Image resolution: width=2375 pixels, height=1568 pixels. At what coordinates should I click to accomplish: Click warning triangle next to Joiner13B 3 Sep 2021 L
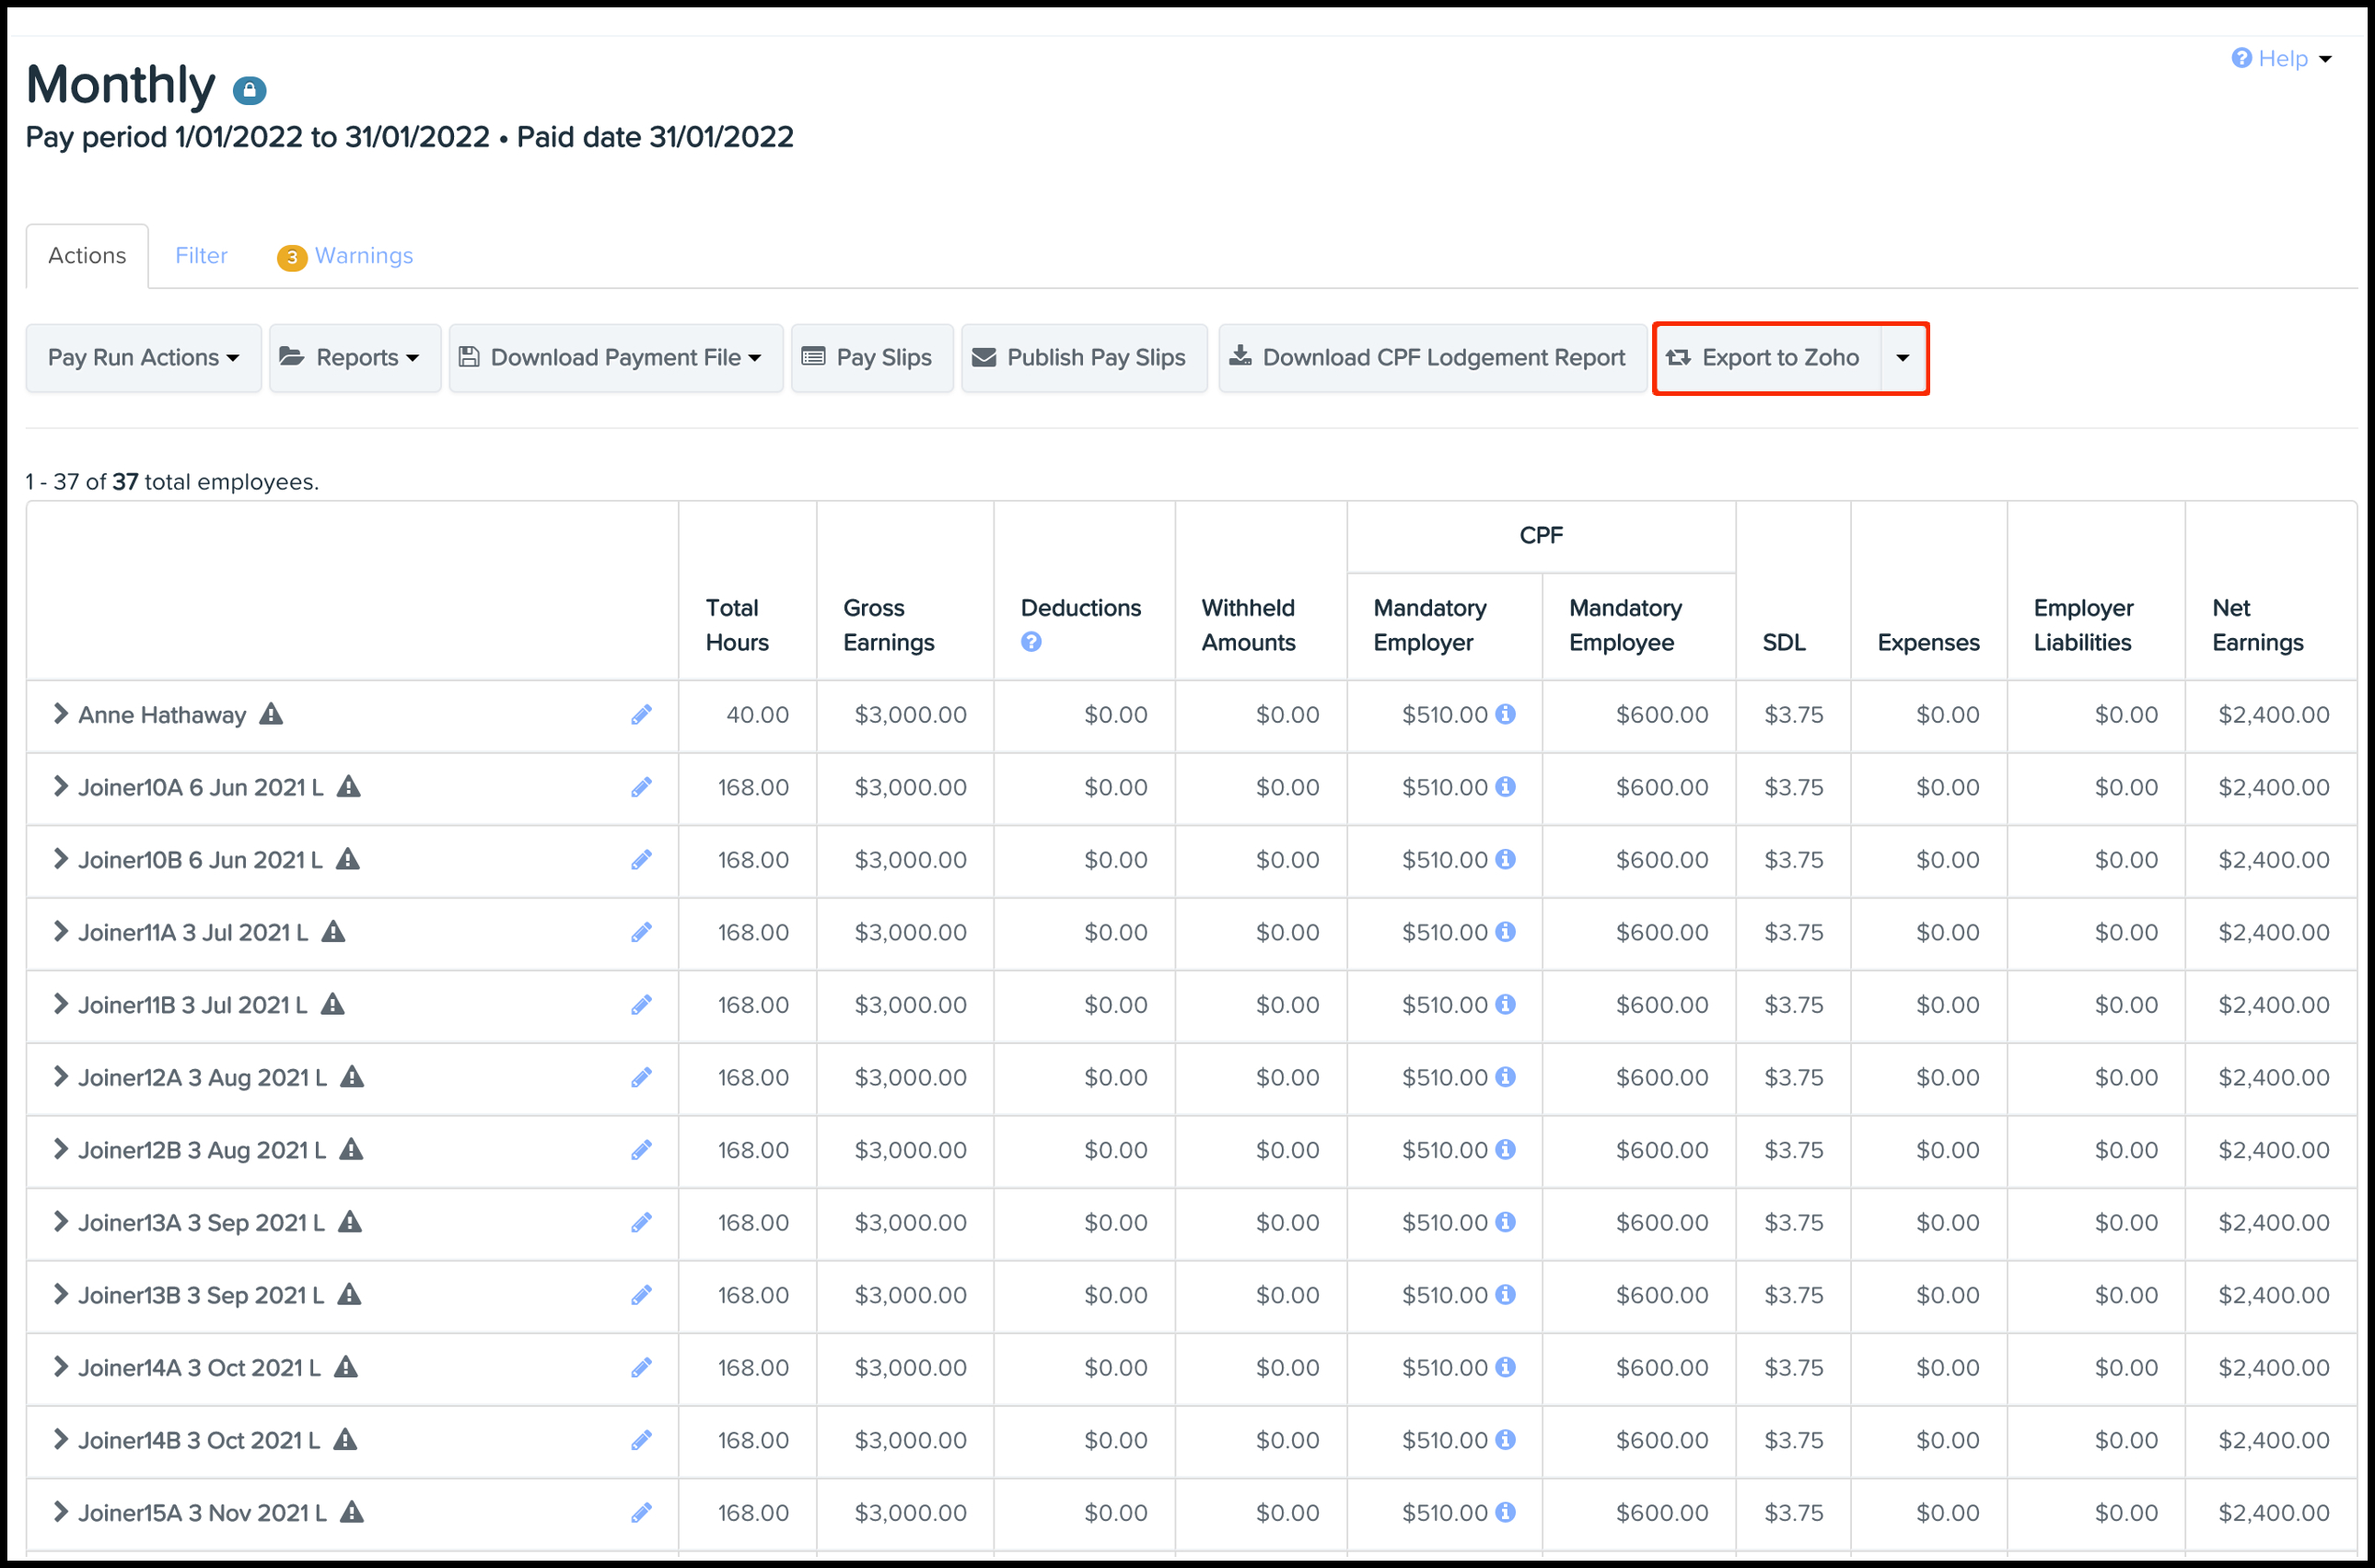coord(349,1294)
